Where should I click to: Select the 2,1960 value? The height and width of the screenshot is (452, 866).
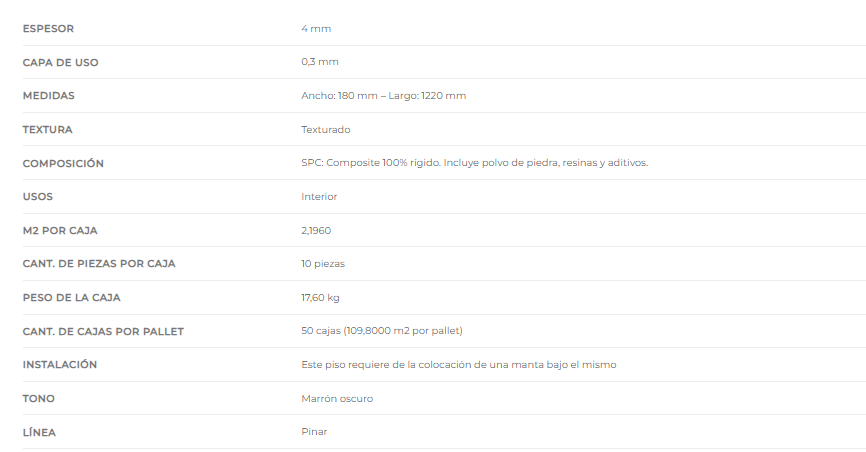click(x=316, y=230)
